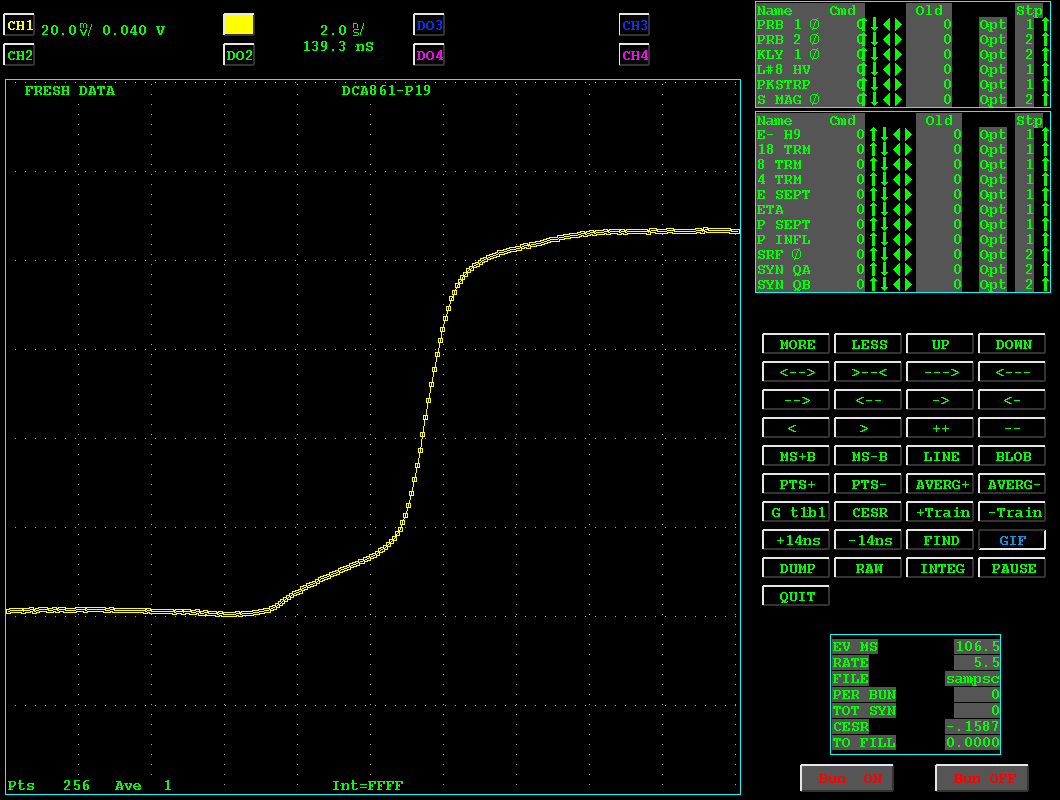Click the +14ns button
This screenshot has width=1060, height=800.
coord(796,540)
